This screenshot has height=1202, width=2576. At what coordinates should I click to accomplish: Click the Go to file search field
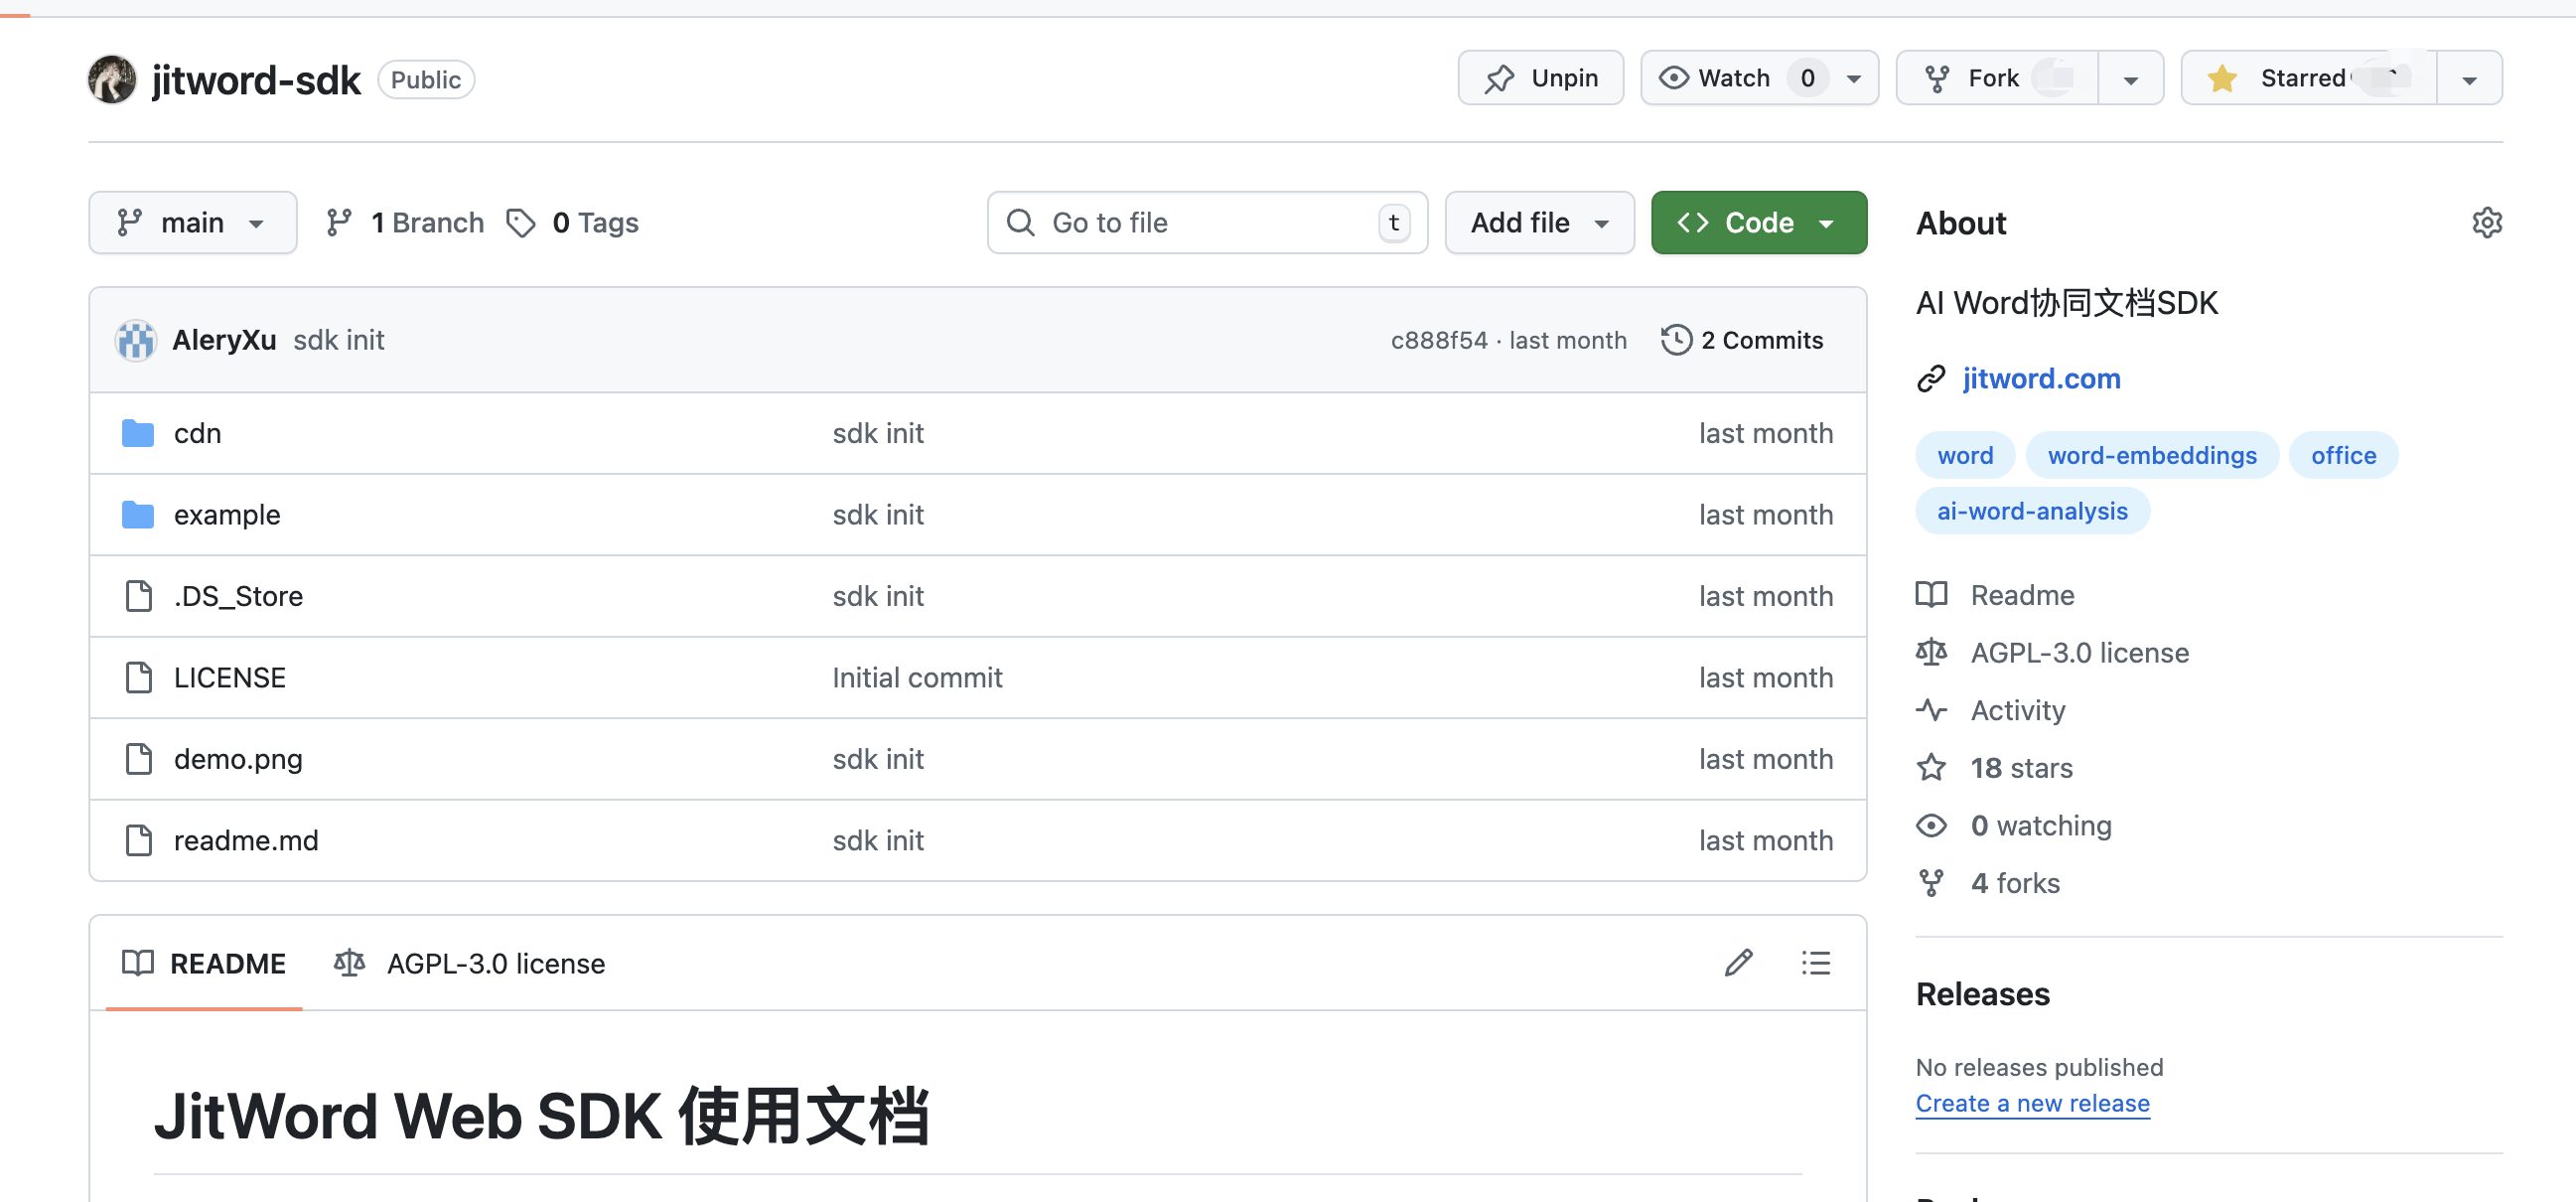[x=1207, y=222]
